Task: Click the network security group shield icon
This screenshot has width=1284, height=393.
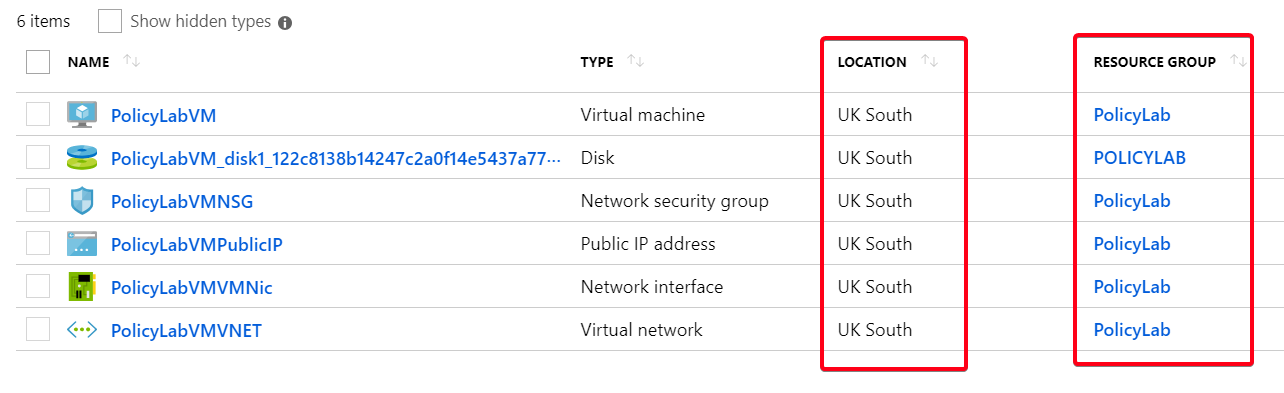Action: (81, 201)
